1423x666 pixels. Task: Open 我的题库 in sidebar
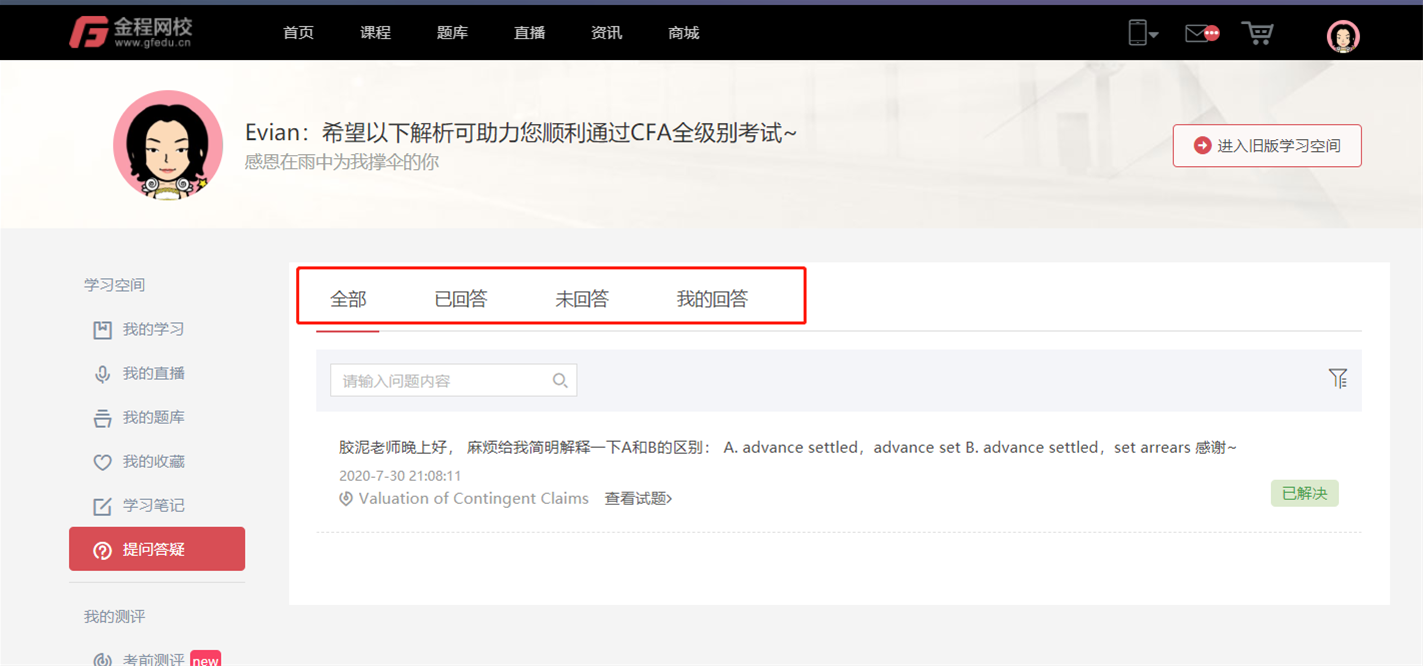(153, 418)
